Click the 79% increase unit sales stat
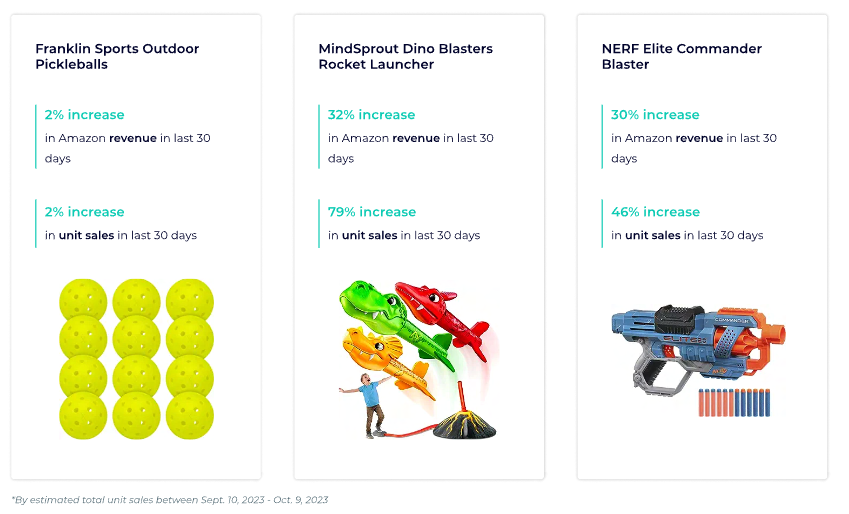 click(x=404, y=223)
